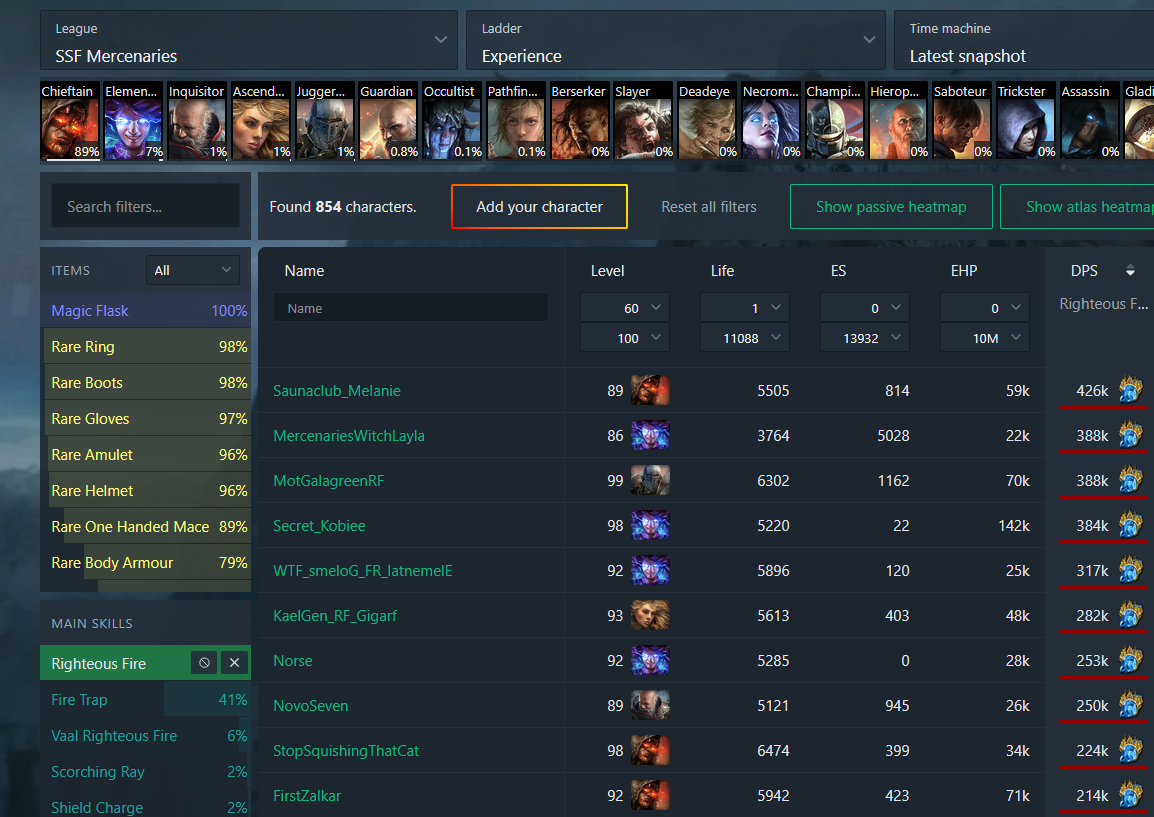Sort table by ES column header
Image resolution: width=1154 pixels, height=817 pixels.
click(x=838, y=271)
